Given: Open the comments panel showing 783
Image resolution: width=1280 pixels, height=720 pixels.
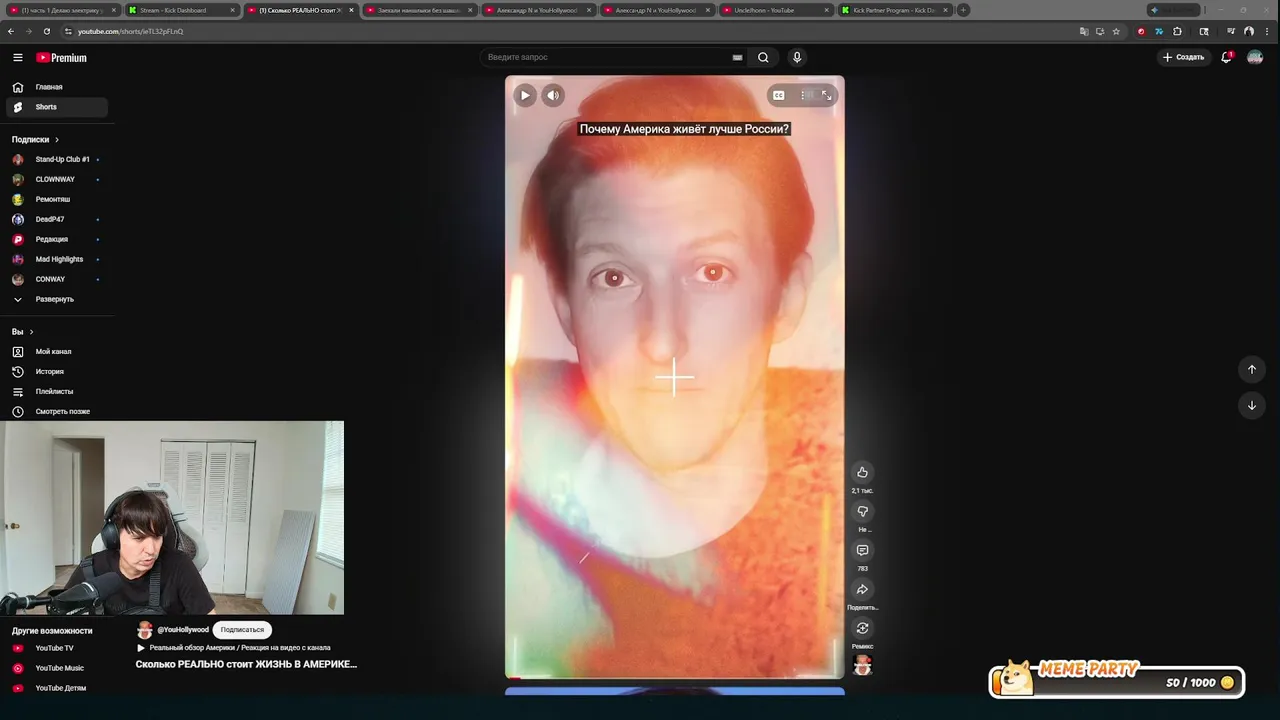Looking at the screenshot, I should click(x=862, y=550).
